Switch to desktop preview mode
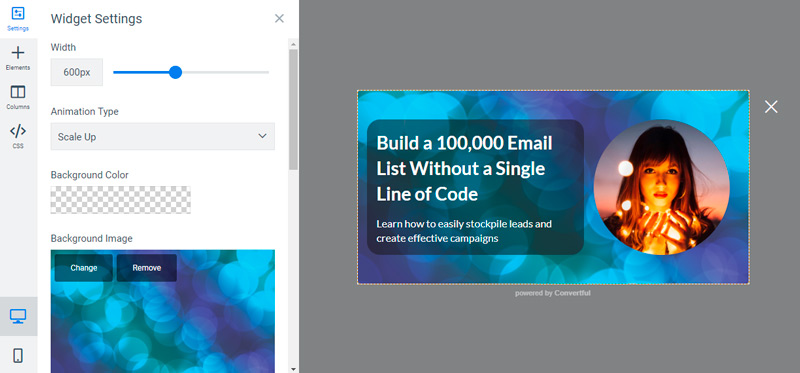Screen dimensions: 800x373 (18, 316)
